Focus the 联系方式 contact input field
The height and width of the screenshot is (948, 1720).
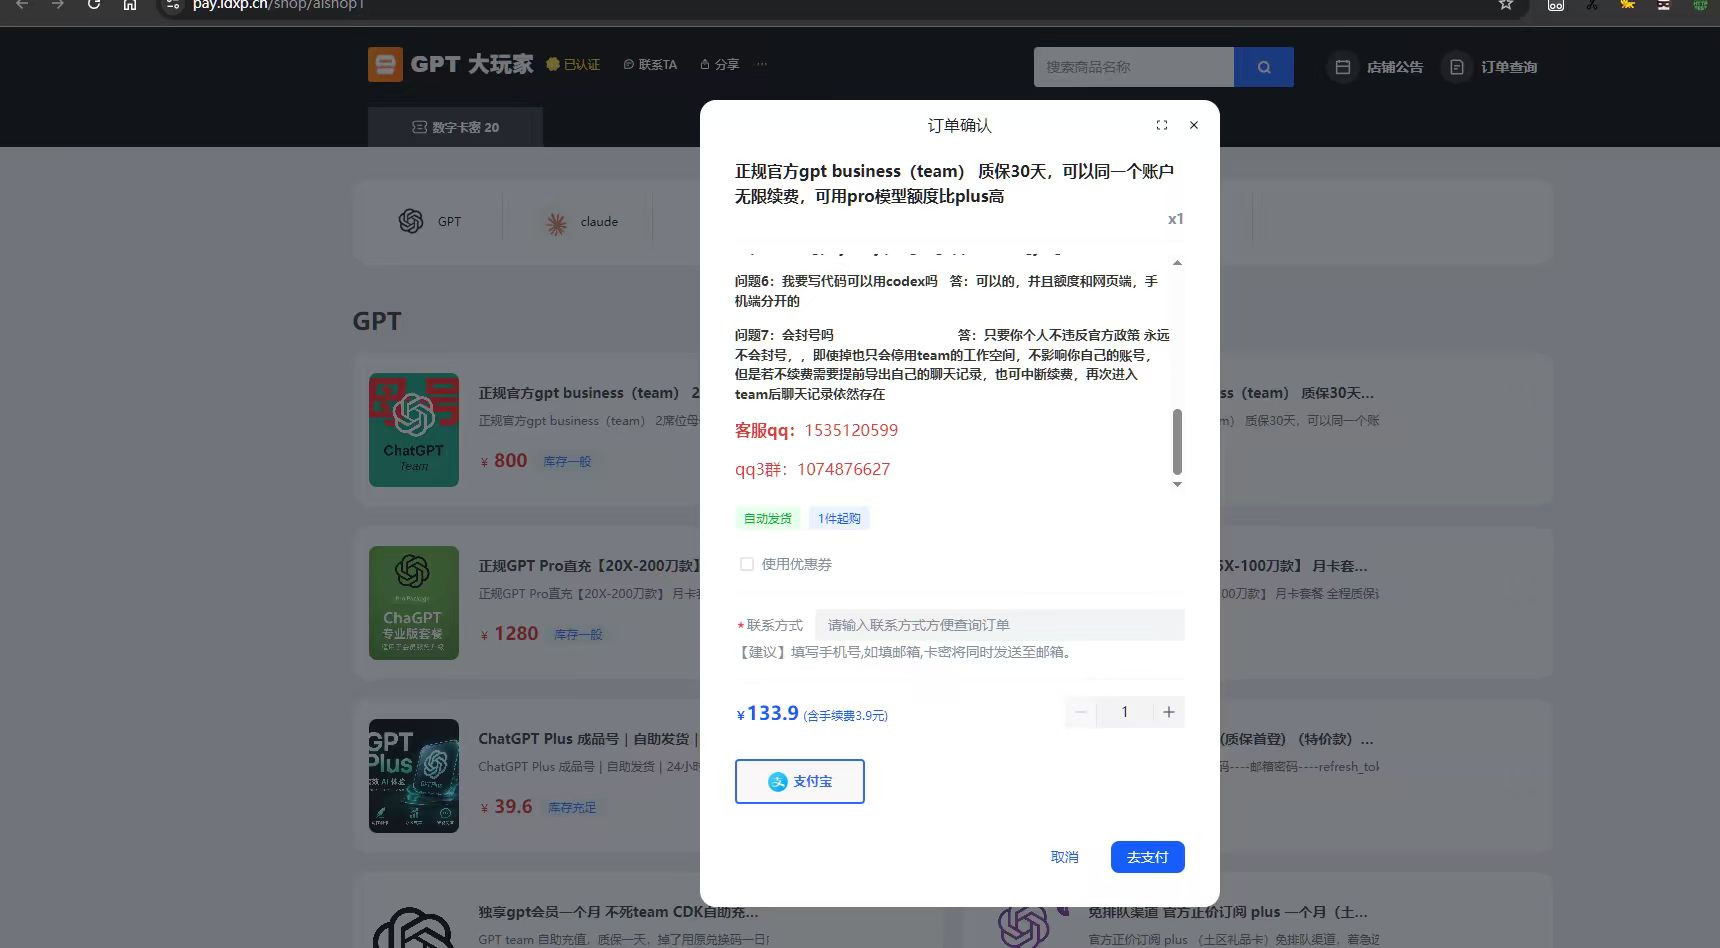[x=999, y=625]
